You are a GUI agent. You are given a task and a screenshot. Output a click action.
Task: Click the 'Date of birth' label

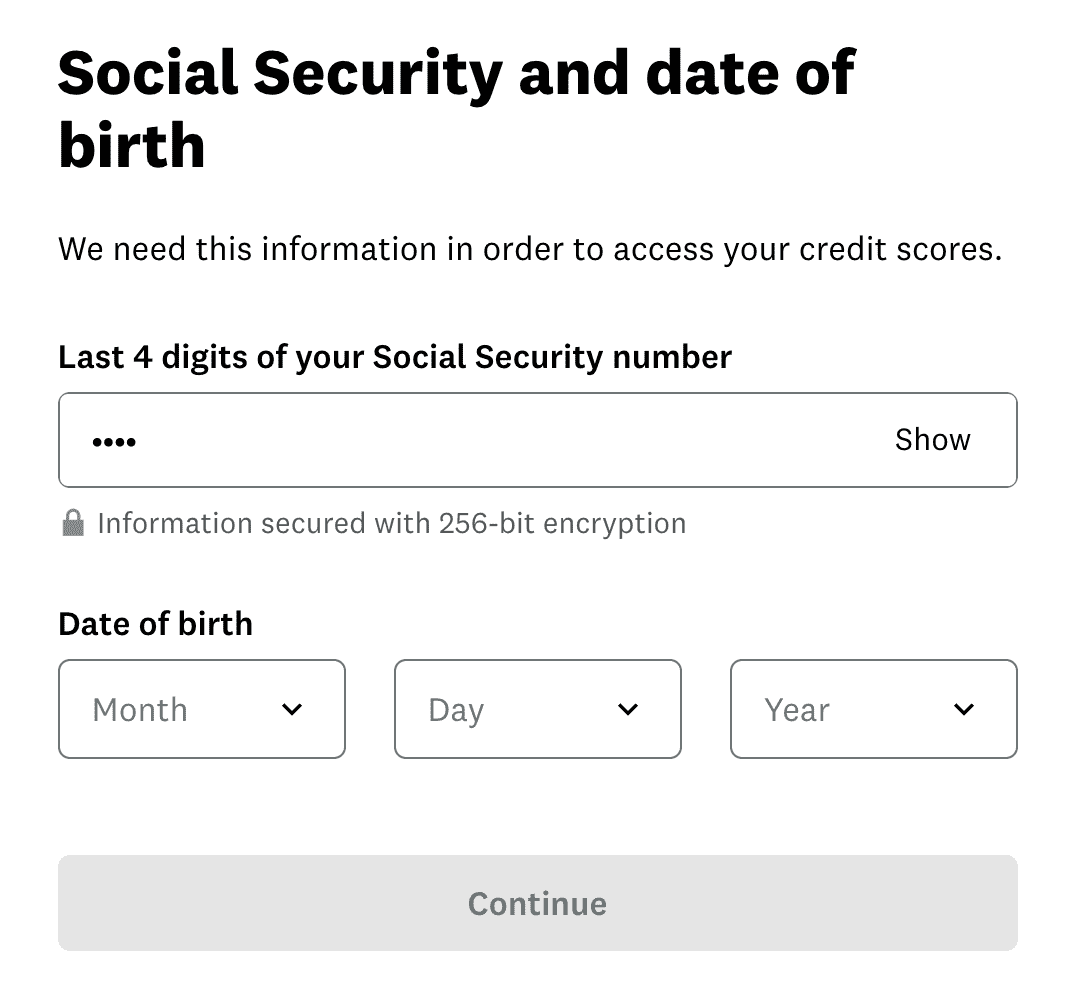156,624
